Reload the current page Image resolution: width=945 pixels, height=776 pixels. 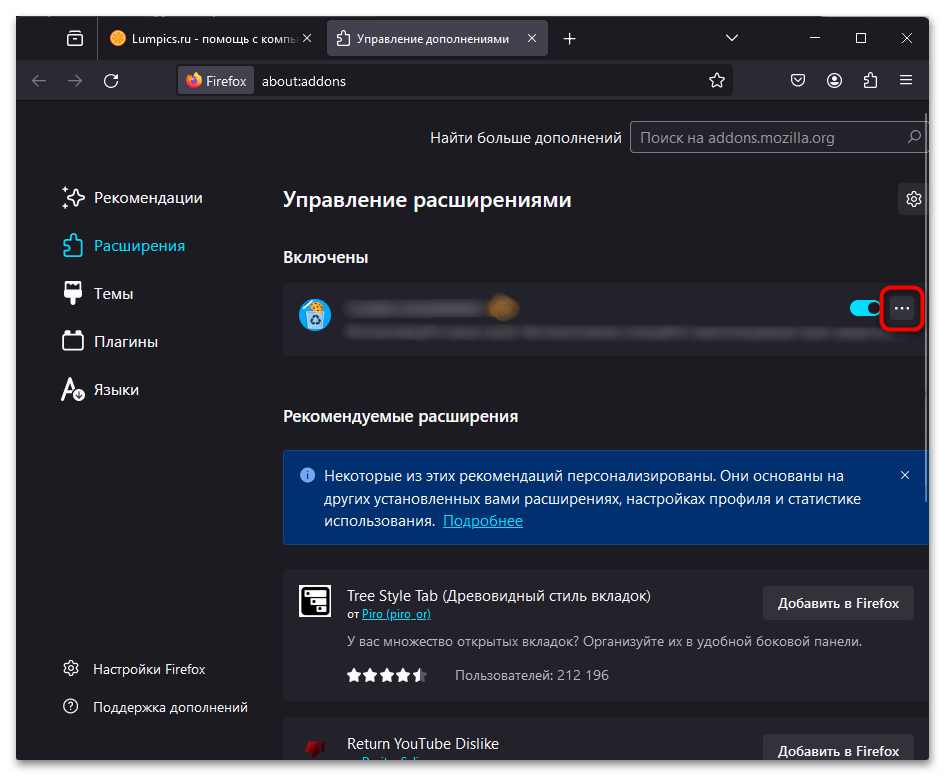click(x=111, y=81)
